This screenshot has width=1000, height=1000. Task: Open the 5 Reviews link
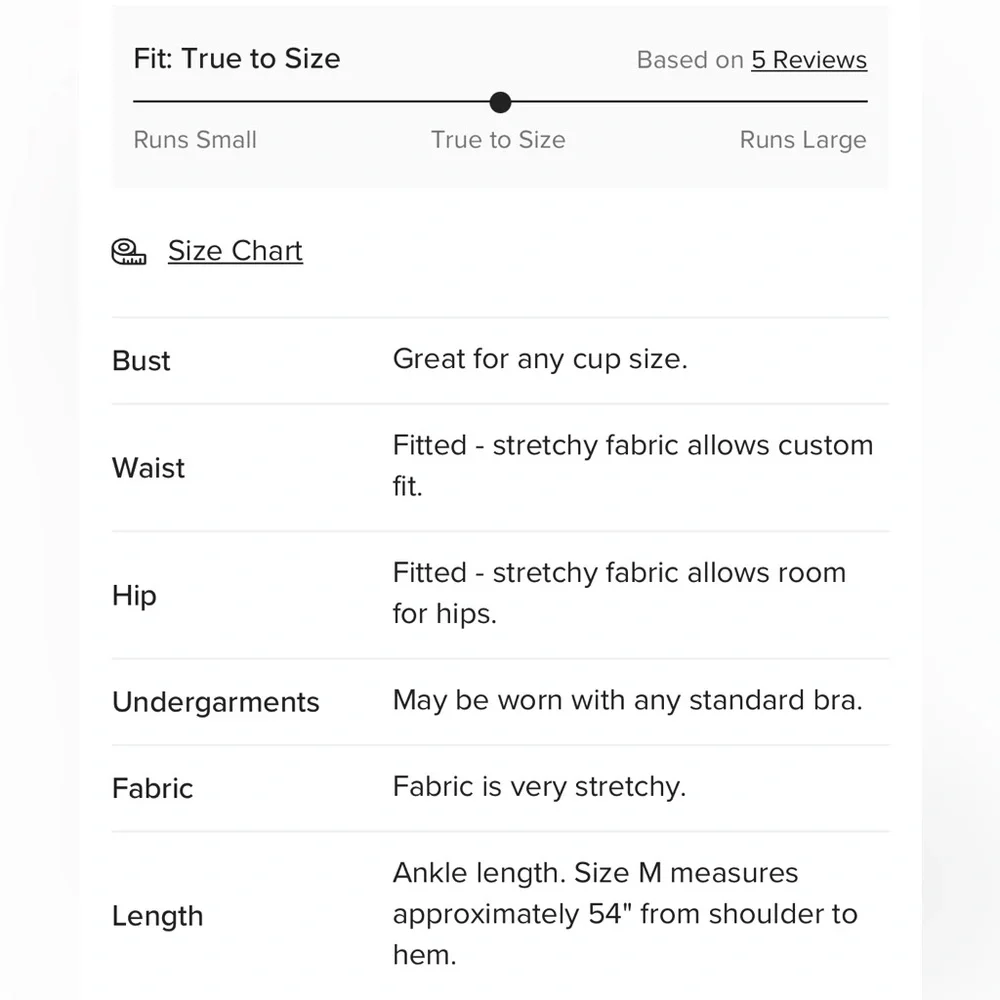click(x=809, y=60)
